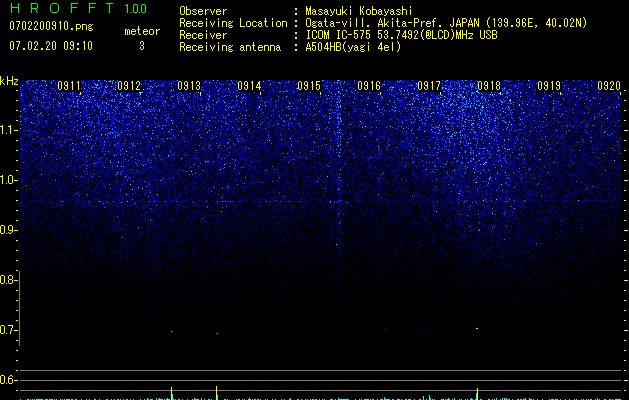629x400 pixels.
Task: Click the 0913 time marker
Action: tap(189, 86)
